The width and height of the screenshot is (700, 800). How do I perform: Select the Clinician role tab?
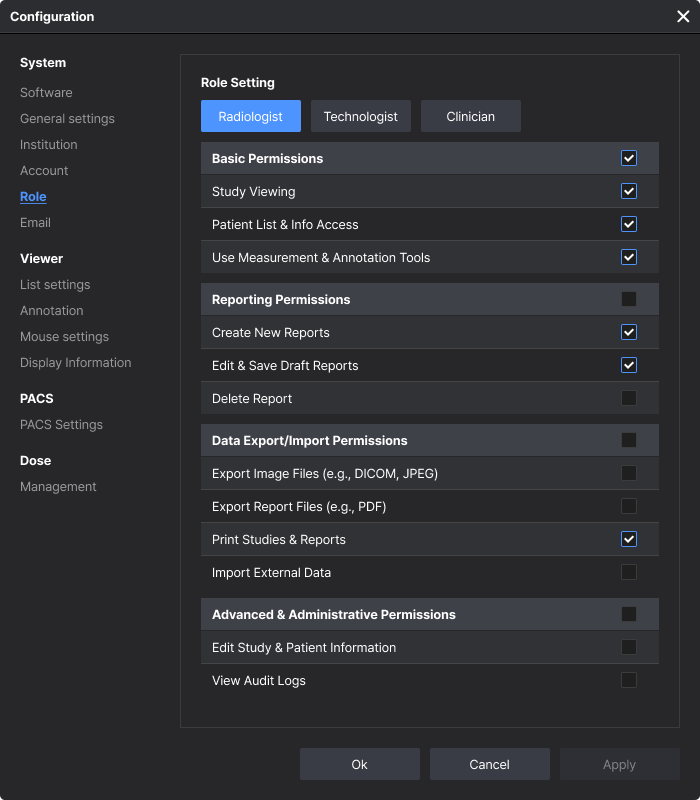470,116
